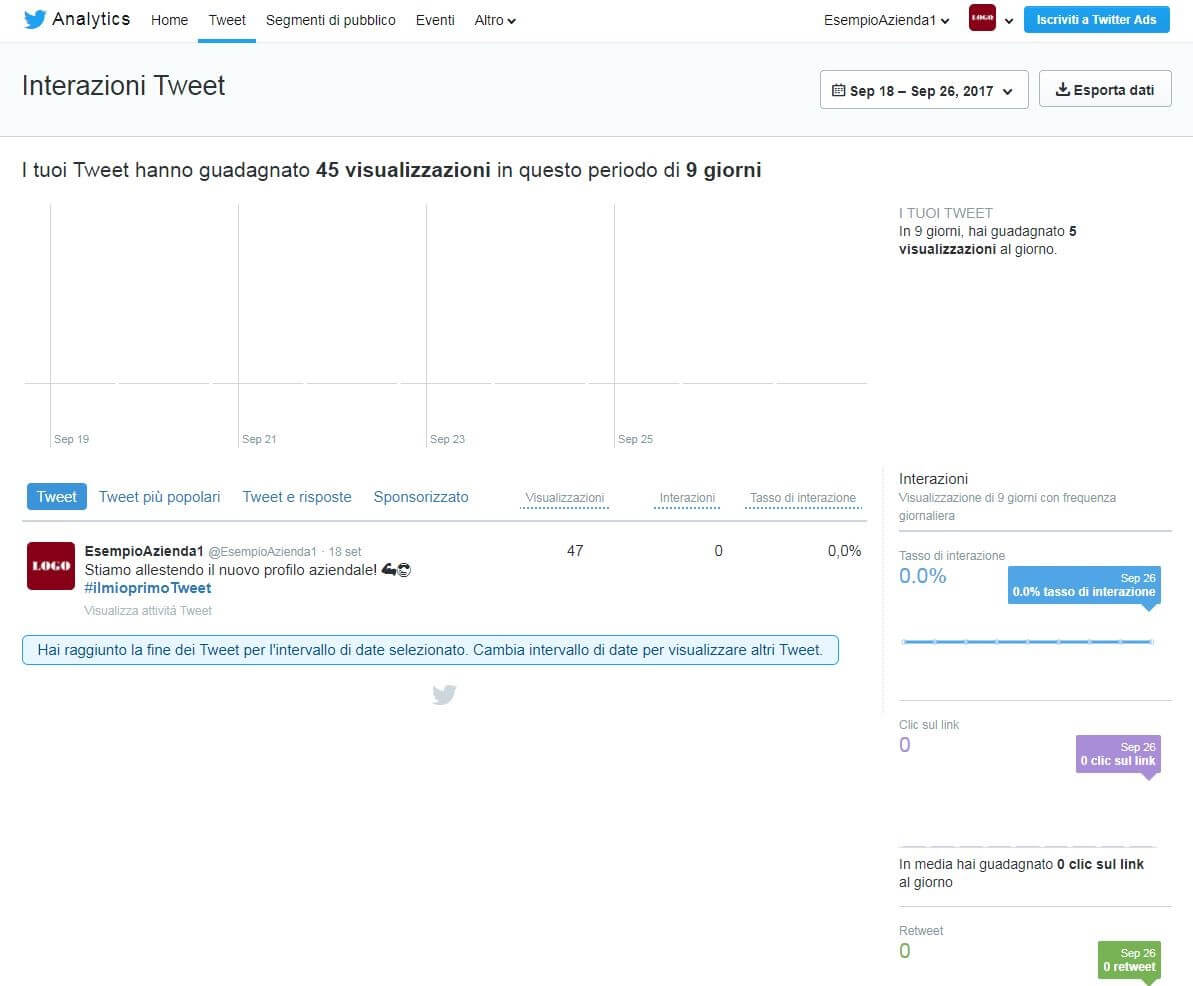Viewport: 1193px width, 986px height.
Task: Switch to Tweet più popolari tab
Action: pos(159,497)
